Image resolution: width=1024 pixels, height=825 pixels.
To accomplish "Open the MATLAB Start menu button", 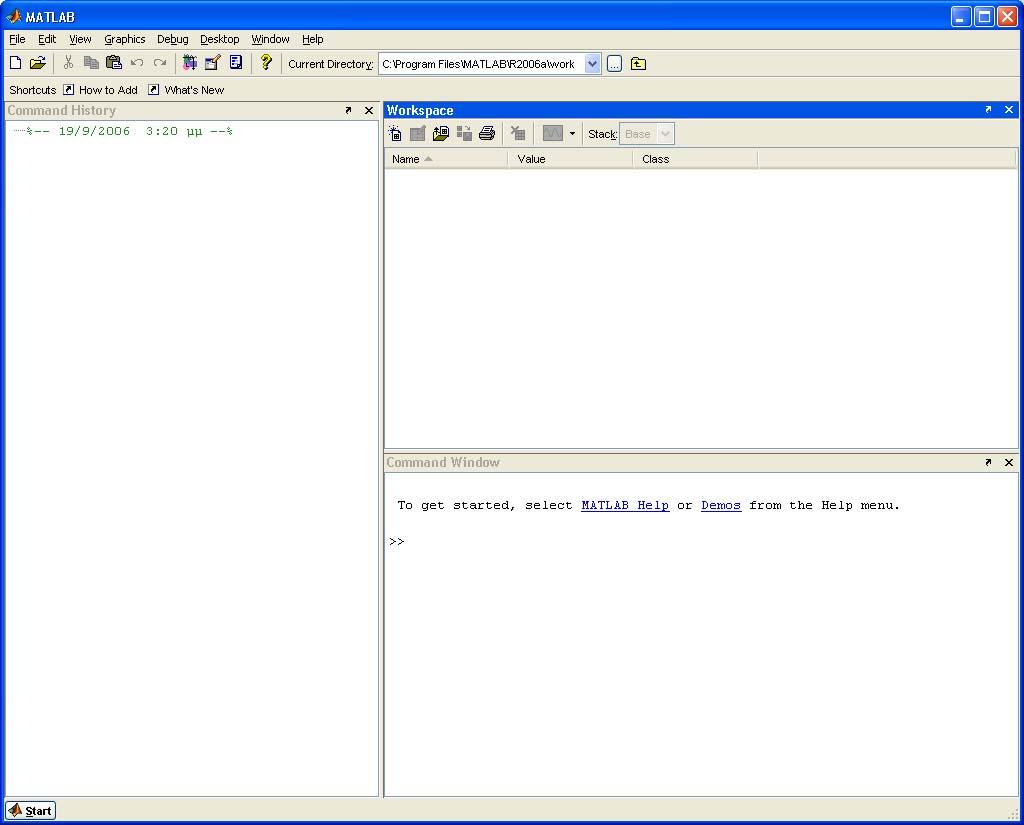I will 31,811.
